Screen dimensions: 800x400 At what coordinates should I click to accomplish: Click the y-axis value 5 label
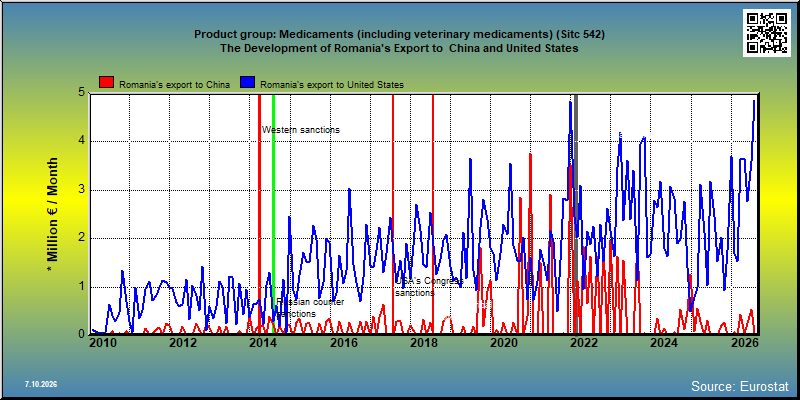coord(81,92)
